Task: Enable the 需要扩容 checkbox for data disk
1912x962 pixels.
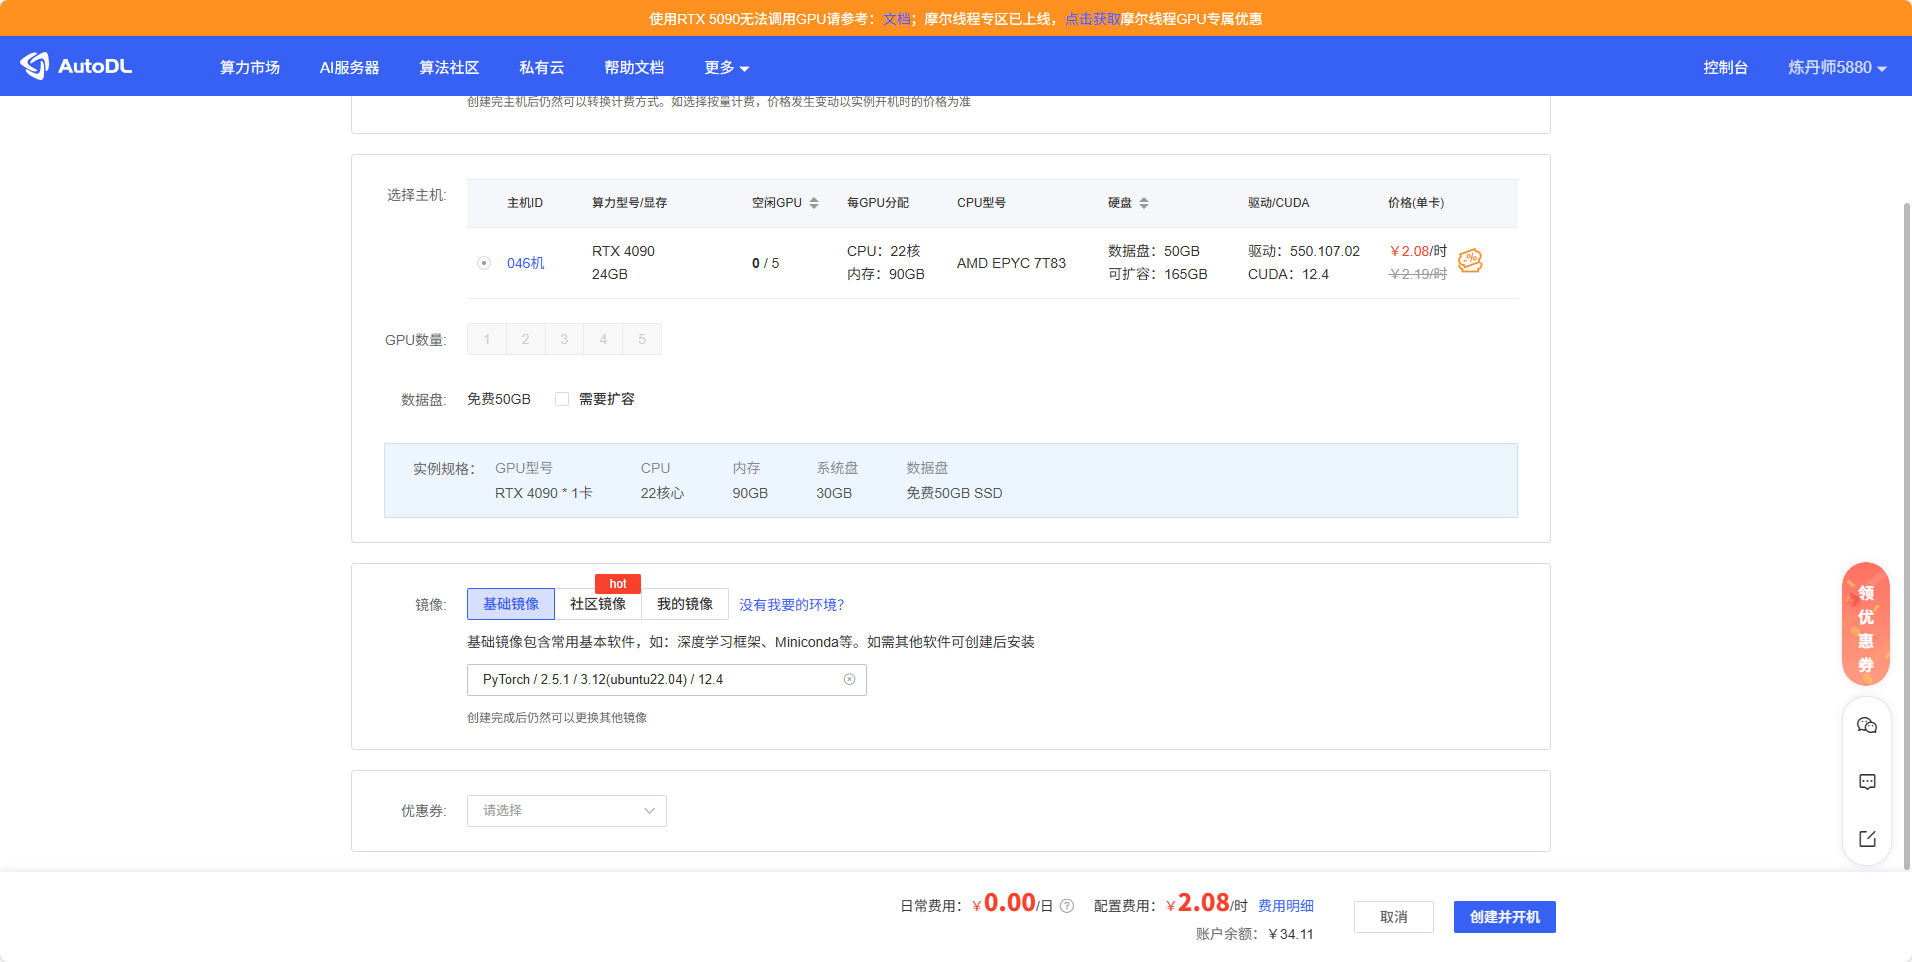Action: 562,398
